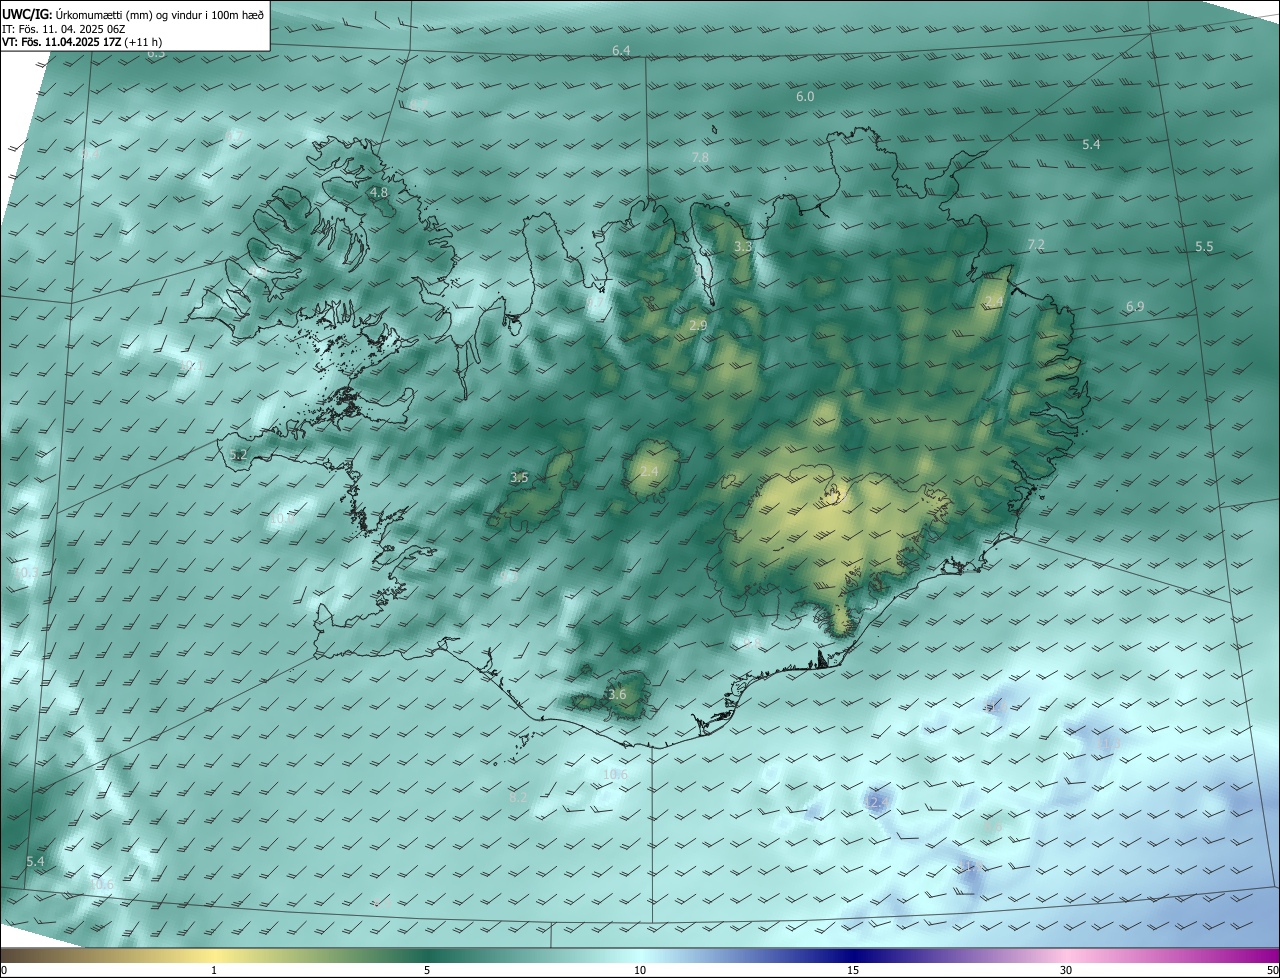The image size is (1280, 978).
Task: Choose the 6.9 value label on the map
Action: pyautogui.click(x=1135, y=307)
